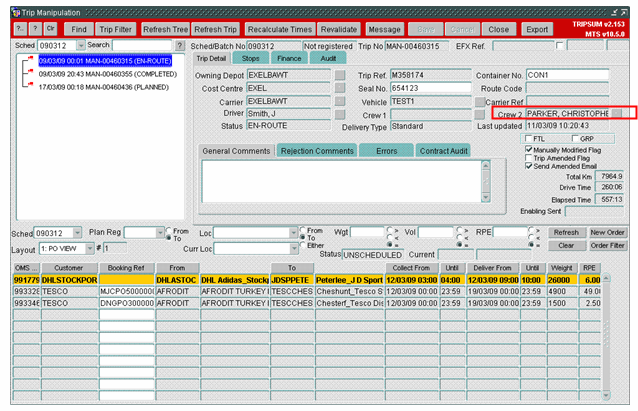Viewport: 638px width, 411px height.
Task: Expand the Loc dropdown list
Action: 293,233
